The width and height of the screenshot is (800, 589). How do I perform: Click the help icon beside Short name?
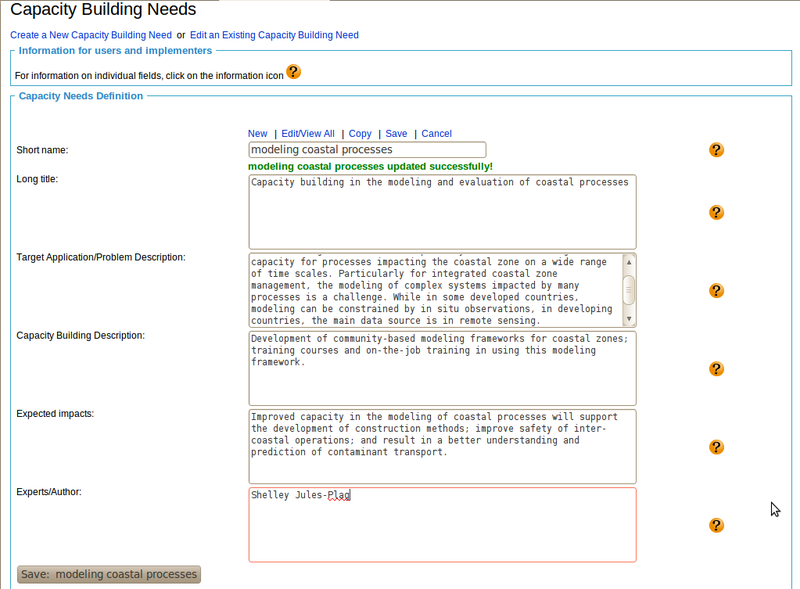[x=716, y=150]
